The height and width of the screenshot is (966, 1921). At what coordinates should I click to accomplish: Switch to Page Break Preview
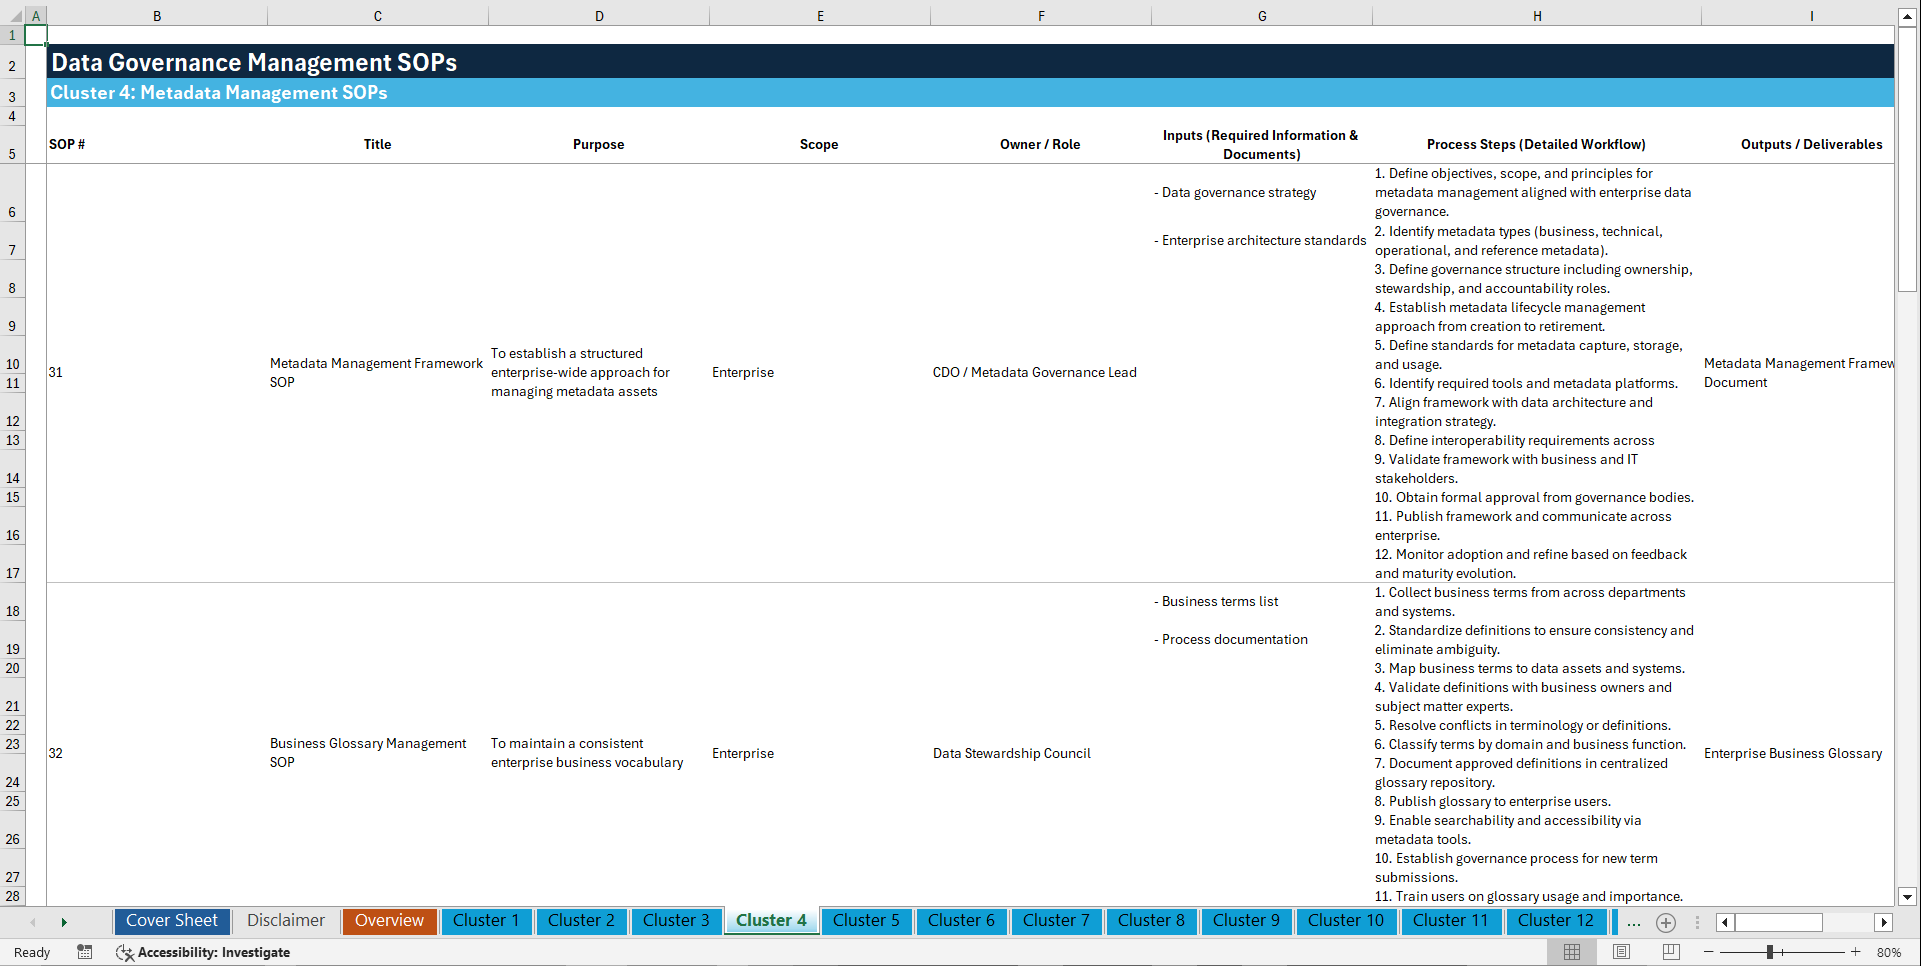(x=1671, y=952)
